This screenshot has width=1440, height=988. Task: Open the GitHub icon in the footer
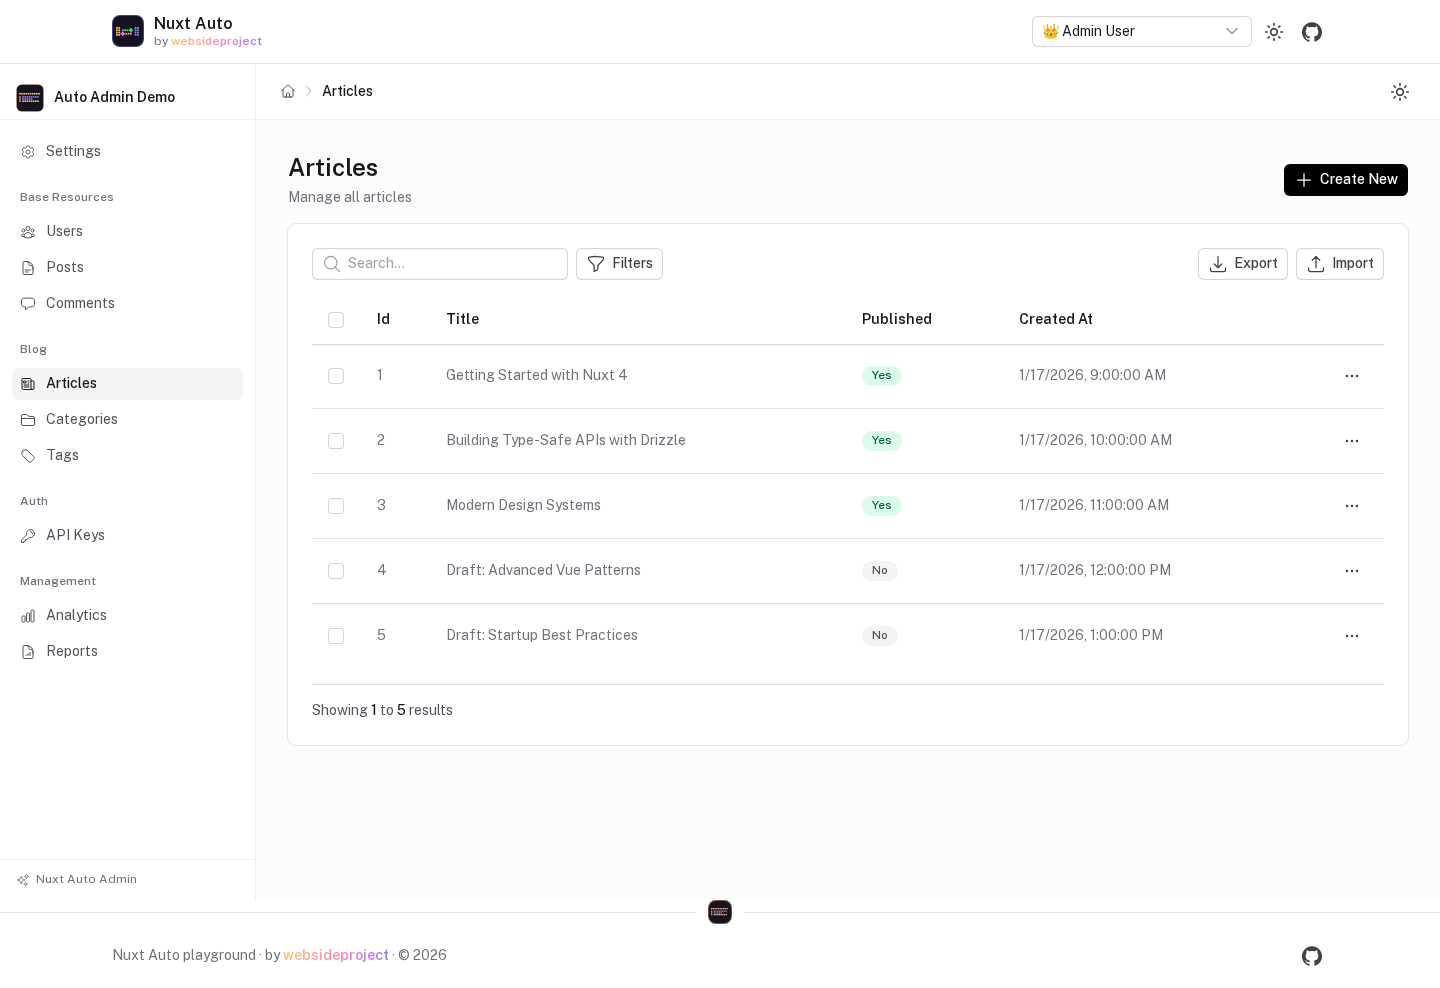point(1312,956)
